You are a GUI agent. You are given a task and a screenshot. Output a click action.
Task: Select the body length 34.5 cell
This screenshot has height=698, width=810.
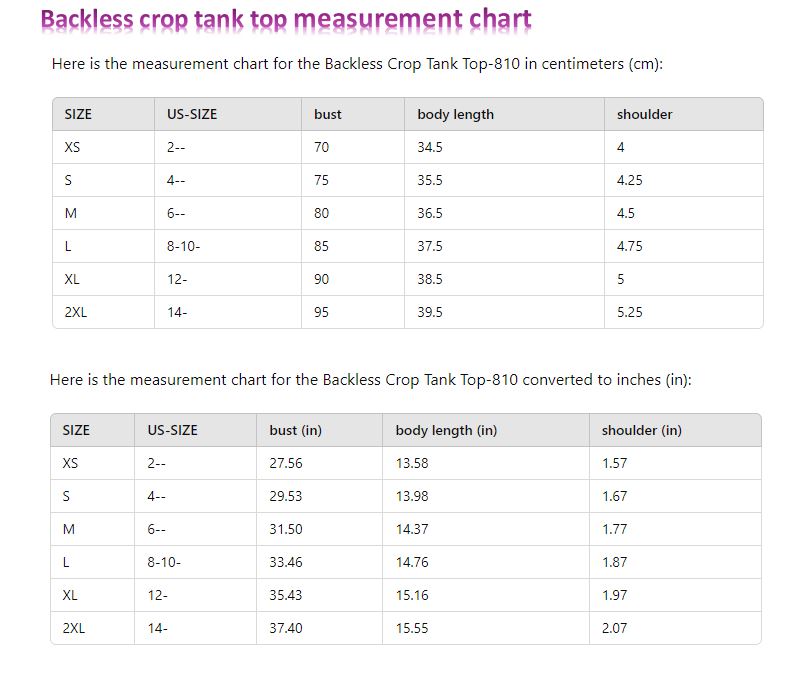coord(430,147)
